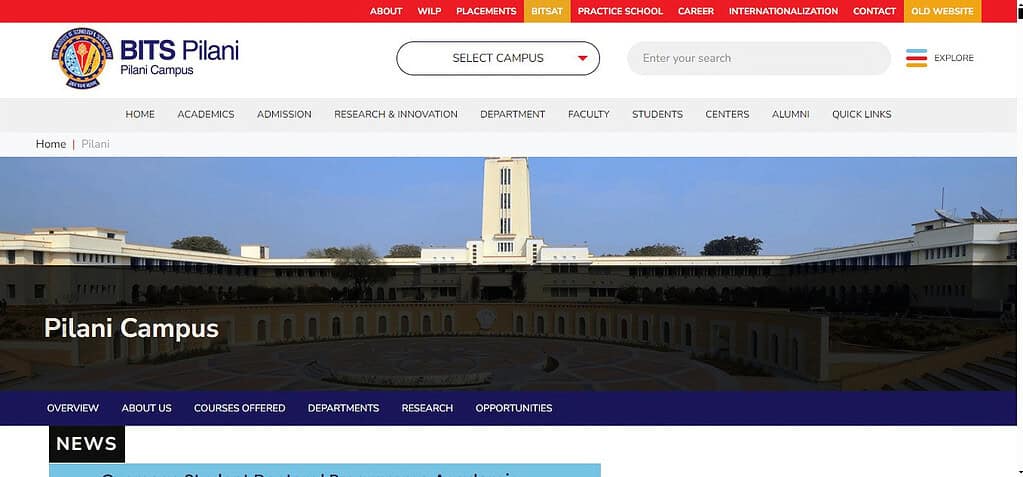Open the Department menu
Image resolution: width=1023 pixels, height=477 pixels.
(512, 114)
